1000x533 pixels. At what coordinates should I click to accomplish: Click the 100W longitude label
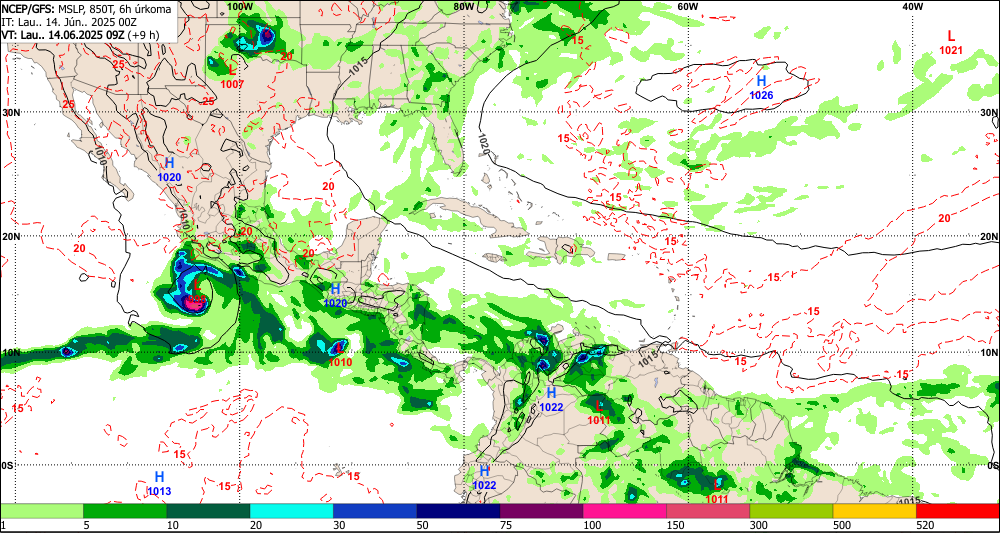239,6
